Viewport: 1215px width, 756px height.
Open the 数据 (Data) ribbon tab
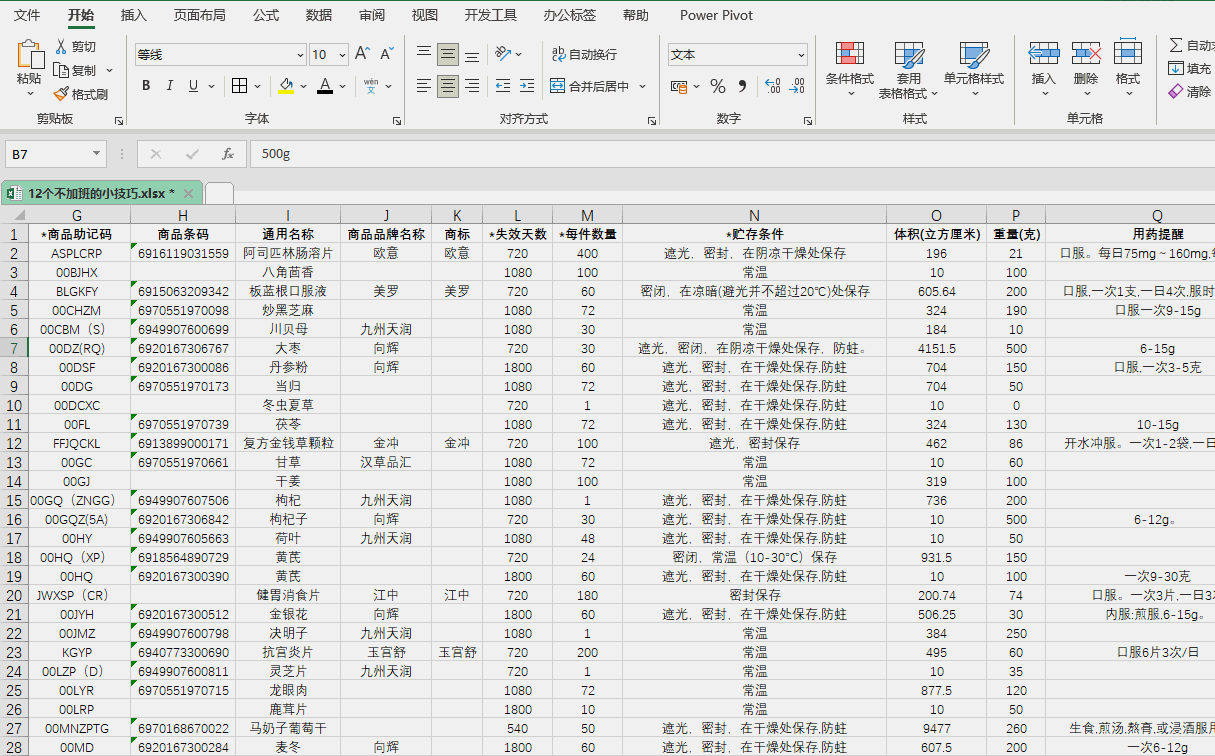319,15
